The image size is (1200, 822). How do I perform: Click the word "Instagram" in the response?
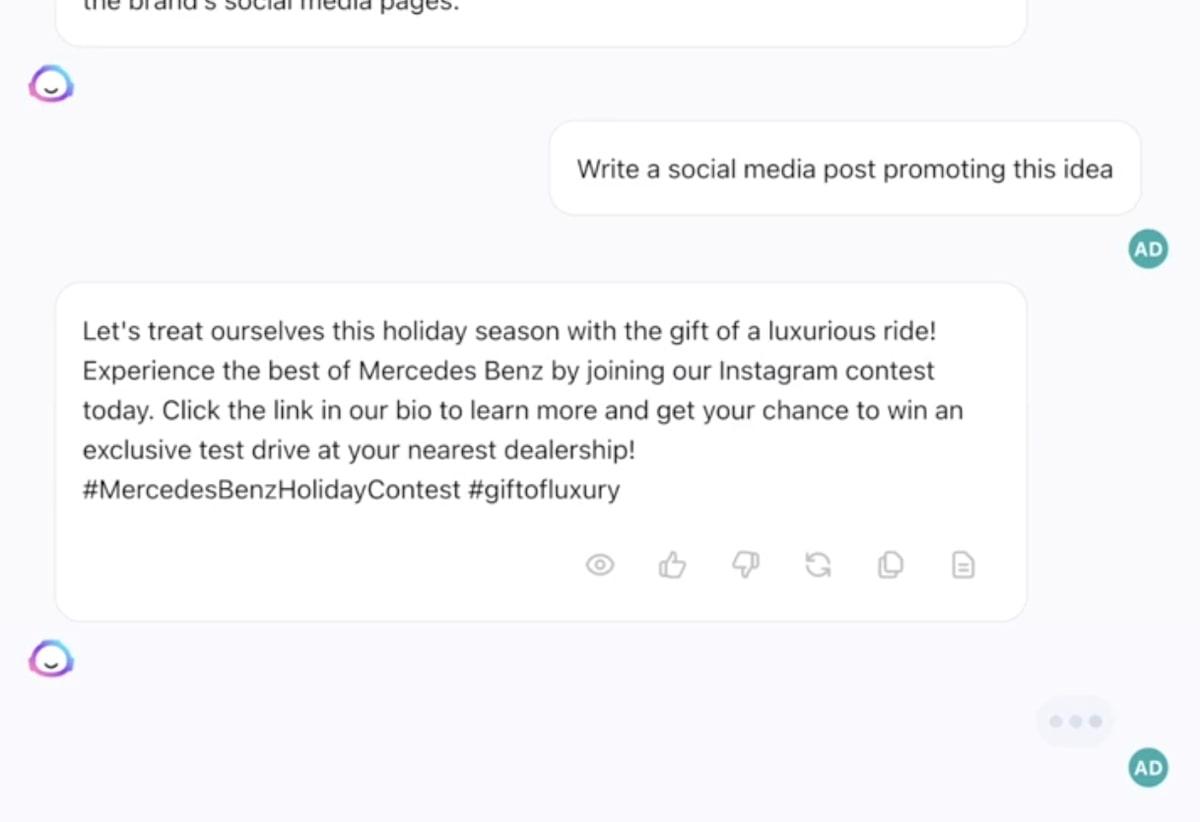[x=778, y=371]
